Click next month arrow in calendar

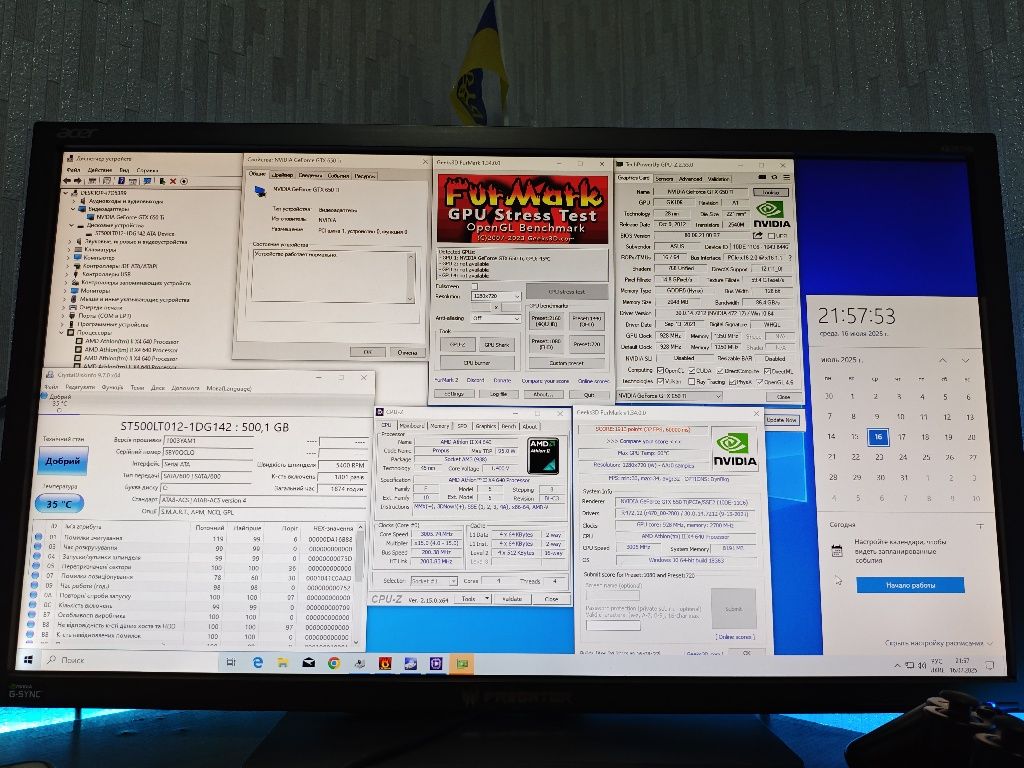965,360
